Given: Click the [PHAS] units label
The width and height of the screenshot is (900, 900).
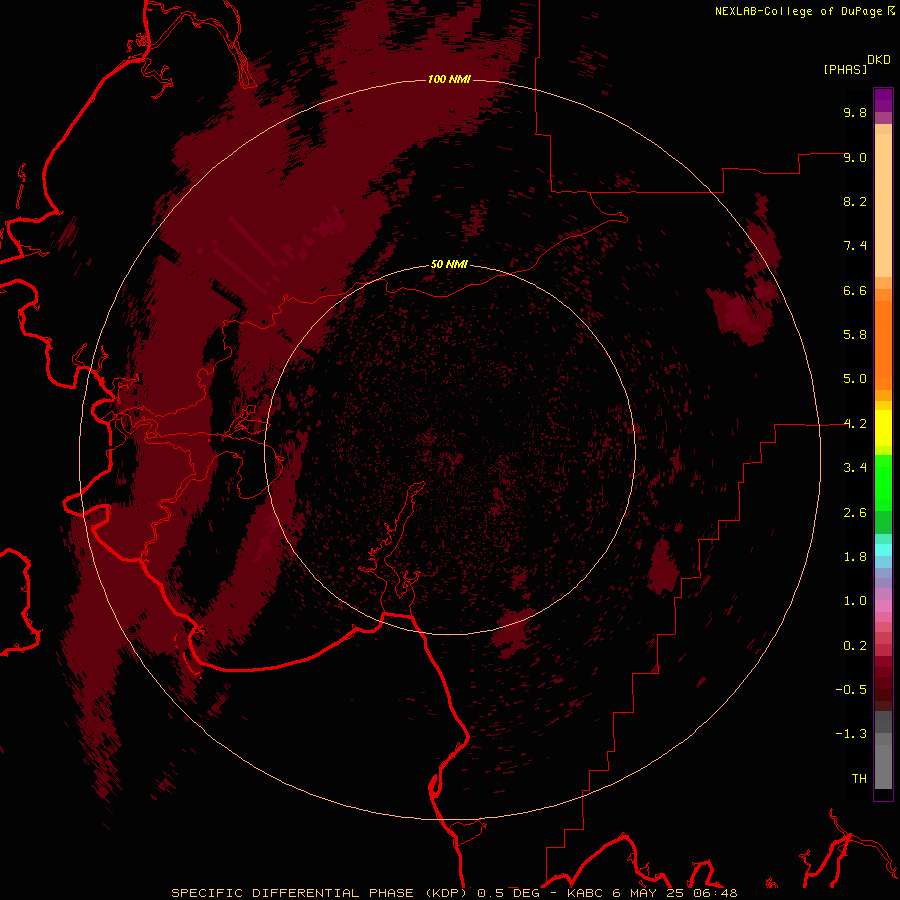Looking at the screenshot, I should pyautogui.click(x=845, y=69).
